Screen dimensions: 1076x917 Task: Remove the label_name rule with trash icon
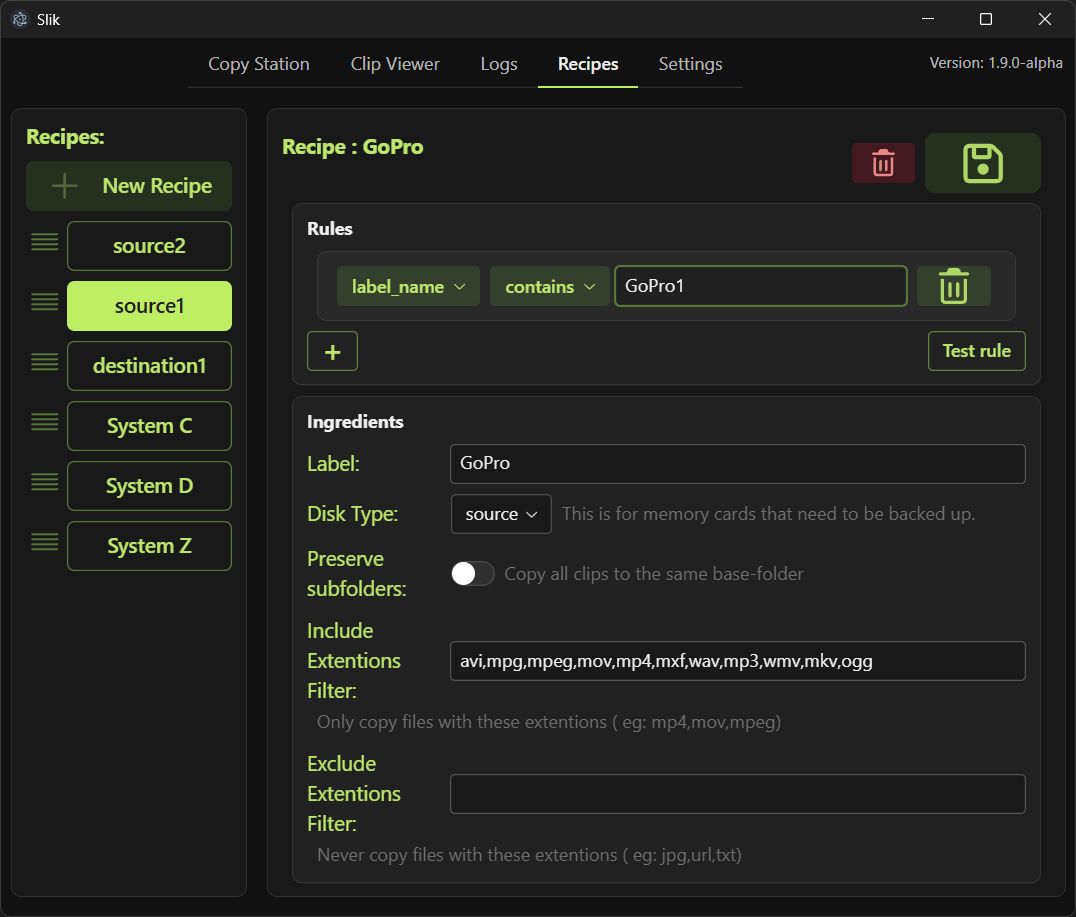[953, 287]
